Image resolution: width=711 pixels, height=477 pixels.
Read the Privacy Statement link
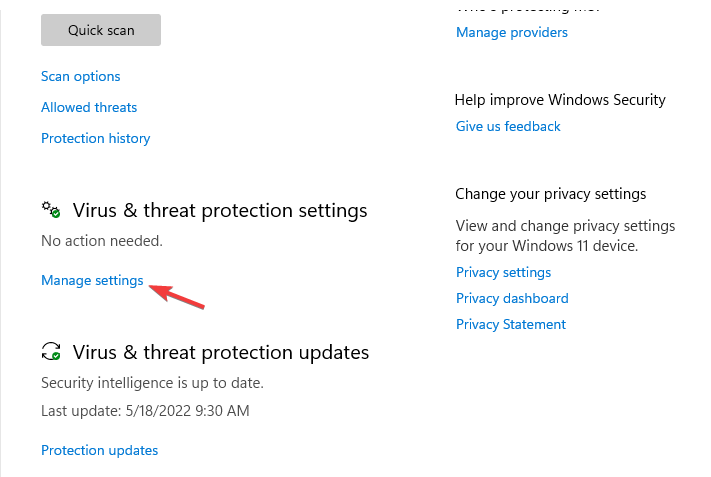tap(511, 325)
